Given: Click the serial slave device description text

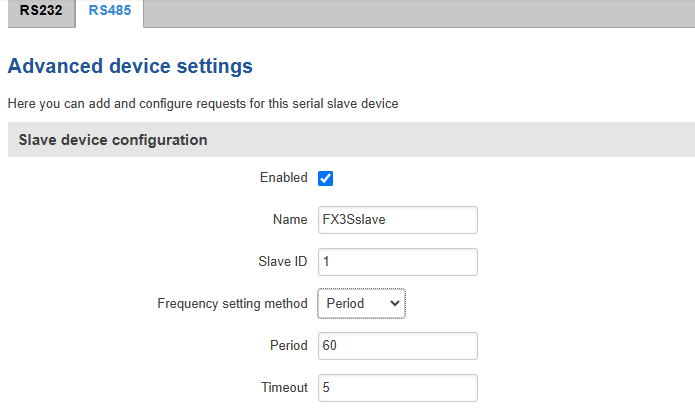Looking at the screenshot, I should coord(203,103).
